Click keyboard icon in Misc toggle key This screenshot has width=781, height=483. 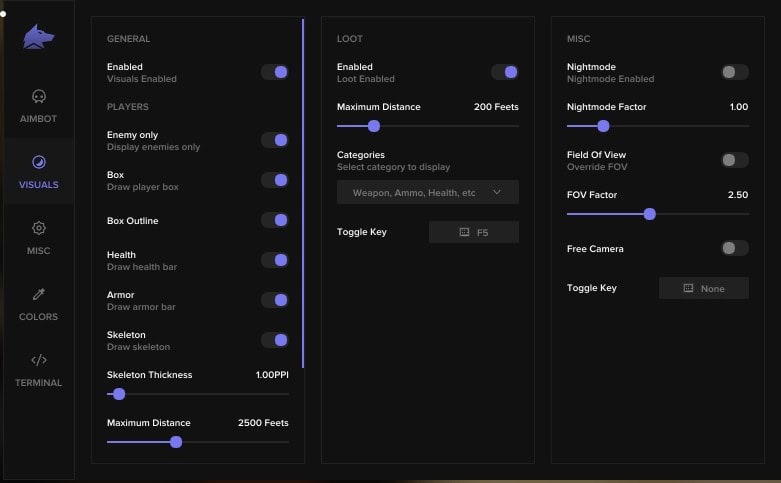[688, 288]
